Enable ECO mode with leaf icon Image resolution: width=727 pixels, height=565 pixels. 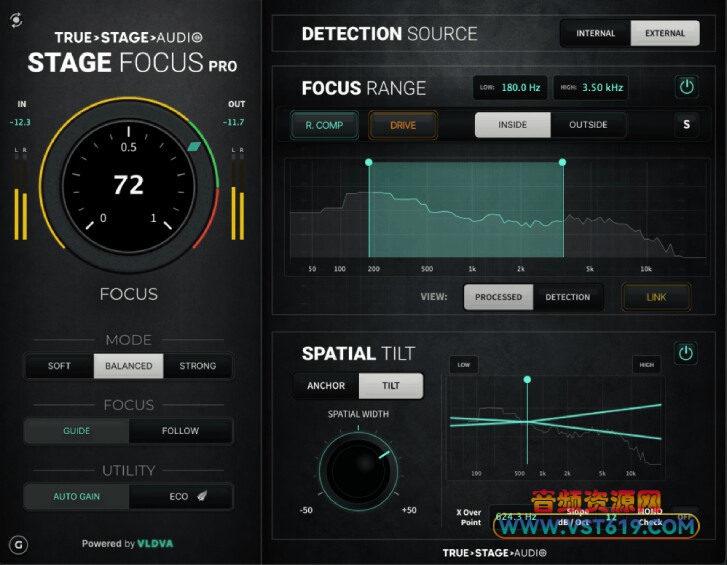[180, 497]
